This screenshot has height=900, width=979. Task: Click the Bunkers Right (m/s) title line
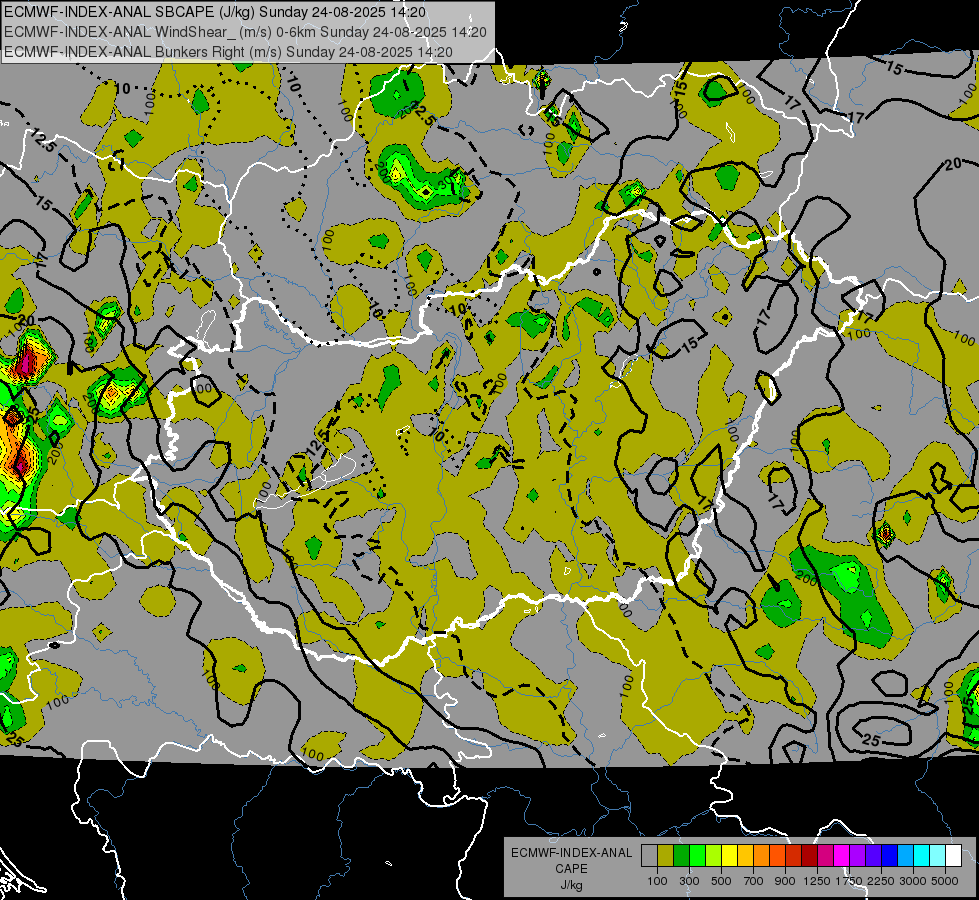[x=228, y=52]
